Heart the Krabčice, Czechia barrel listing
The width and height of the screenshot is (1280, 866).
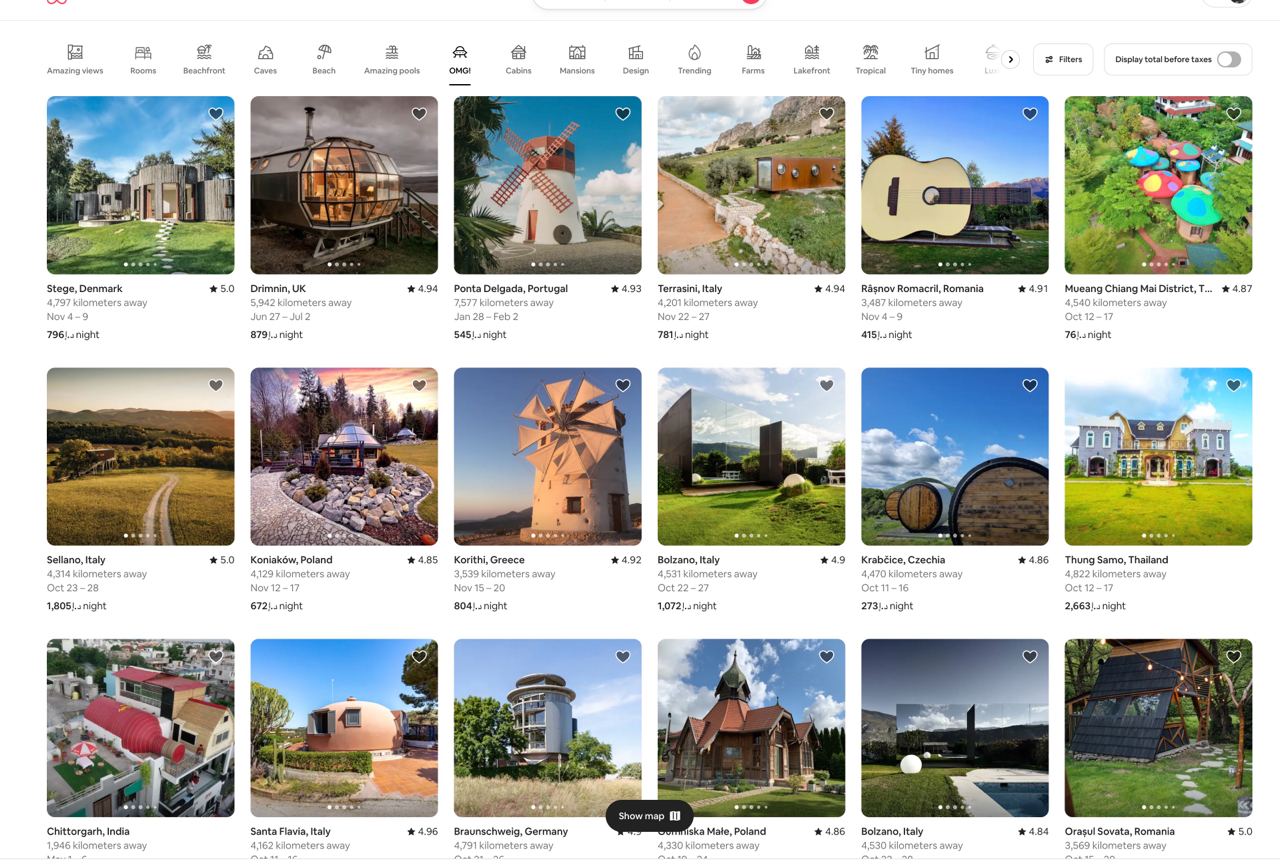[1030, 386]
